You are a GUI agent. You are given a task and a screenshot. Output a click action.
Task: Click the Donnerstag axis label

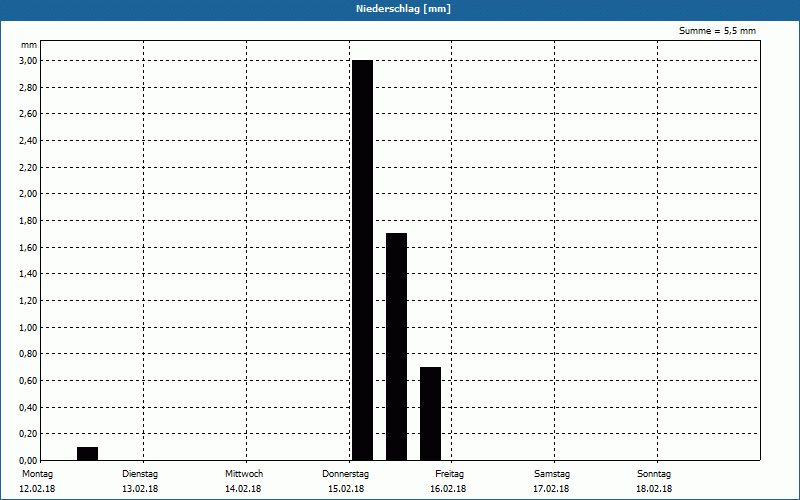pos(345,474)
